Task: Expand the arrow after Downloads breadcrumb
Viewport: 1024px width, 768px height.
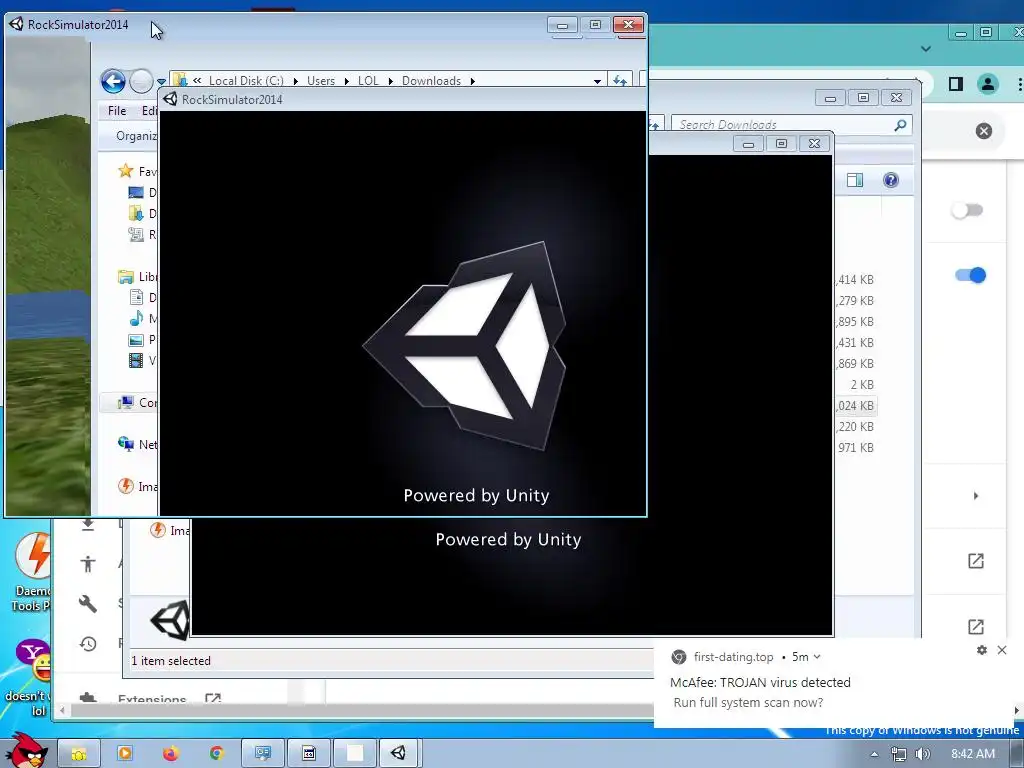Action: point(472,81)
